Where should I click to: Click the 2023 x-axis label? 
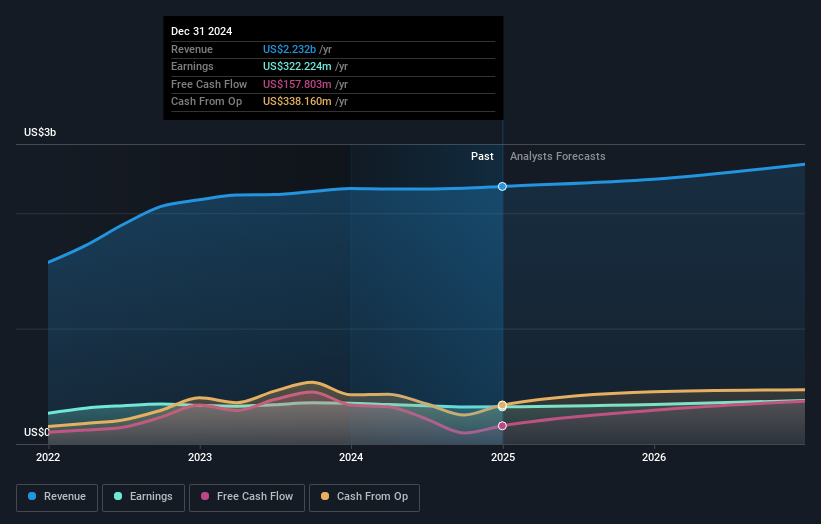tap(200, 457)
